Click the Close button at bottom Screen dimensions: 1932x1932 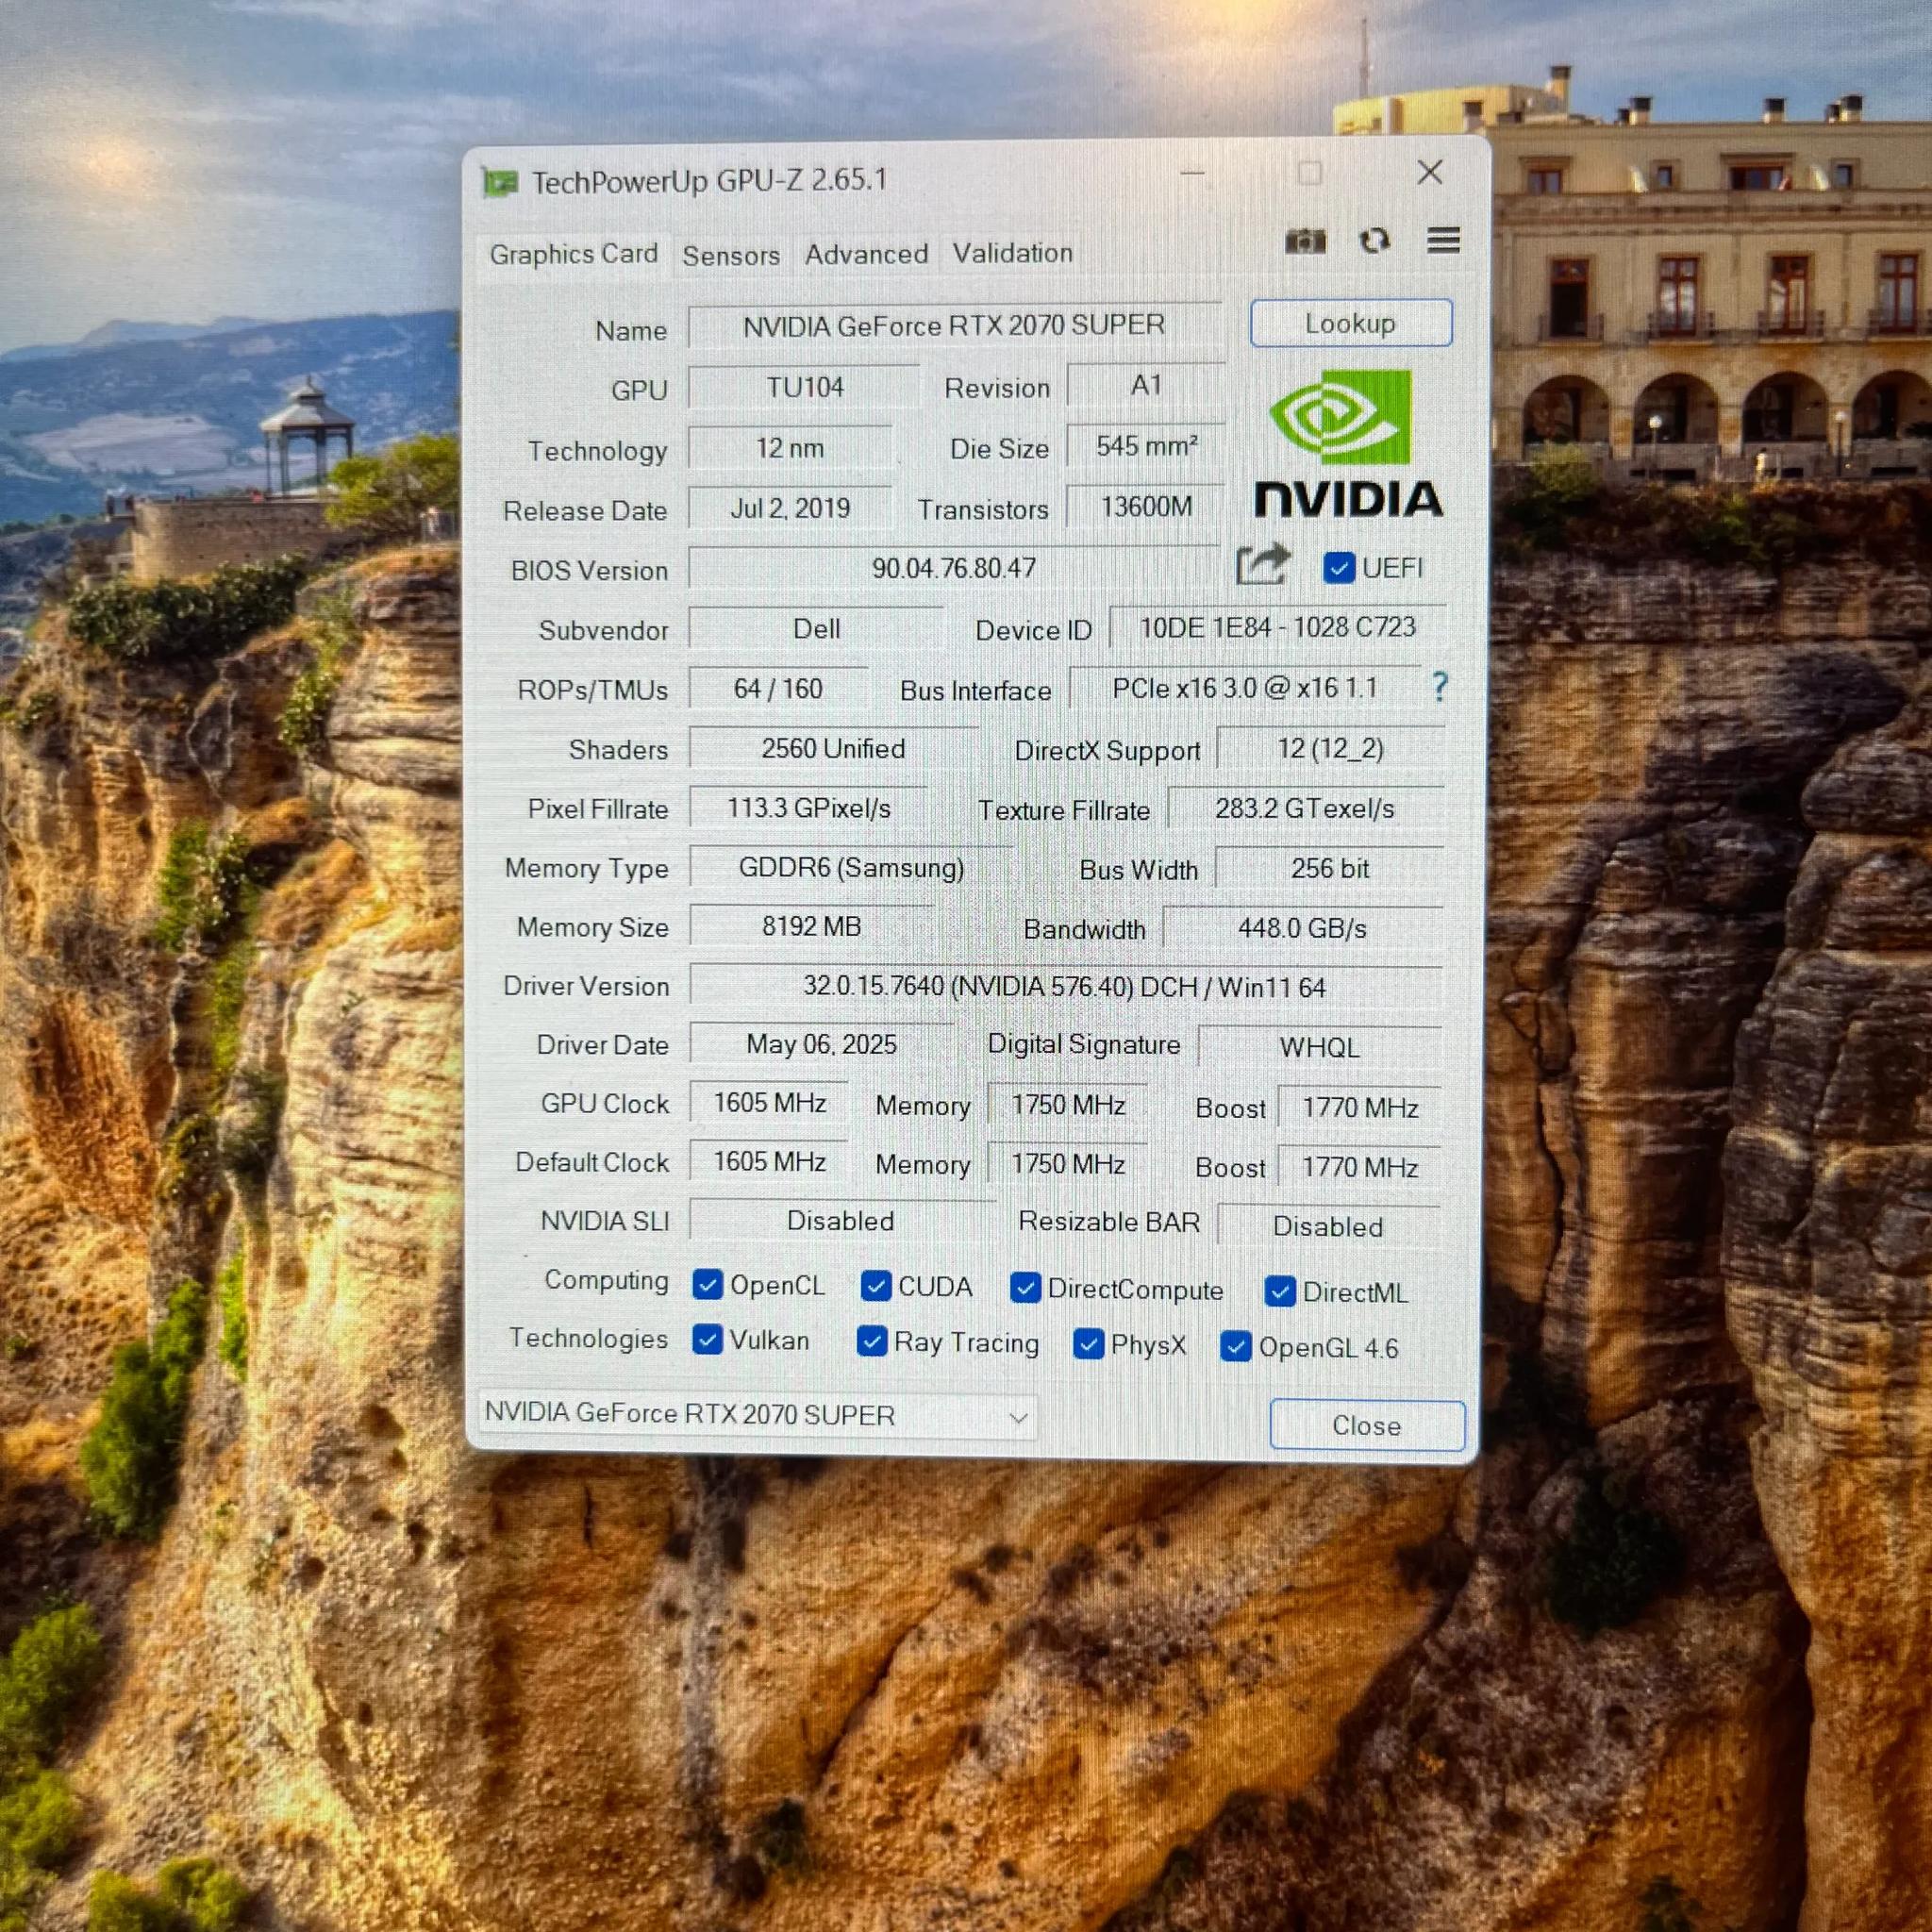tap(1366, 1425)
